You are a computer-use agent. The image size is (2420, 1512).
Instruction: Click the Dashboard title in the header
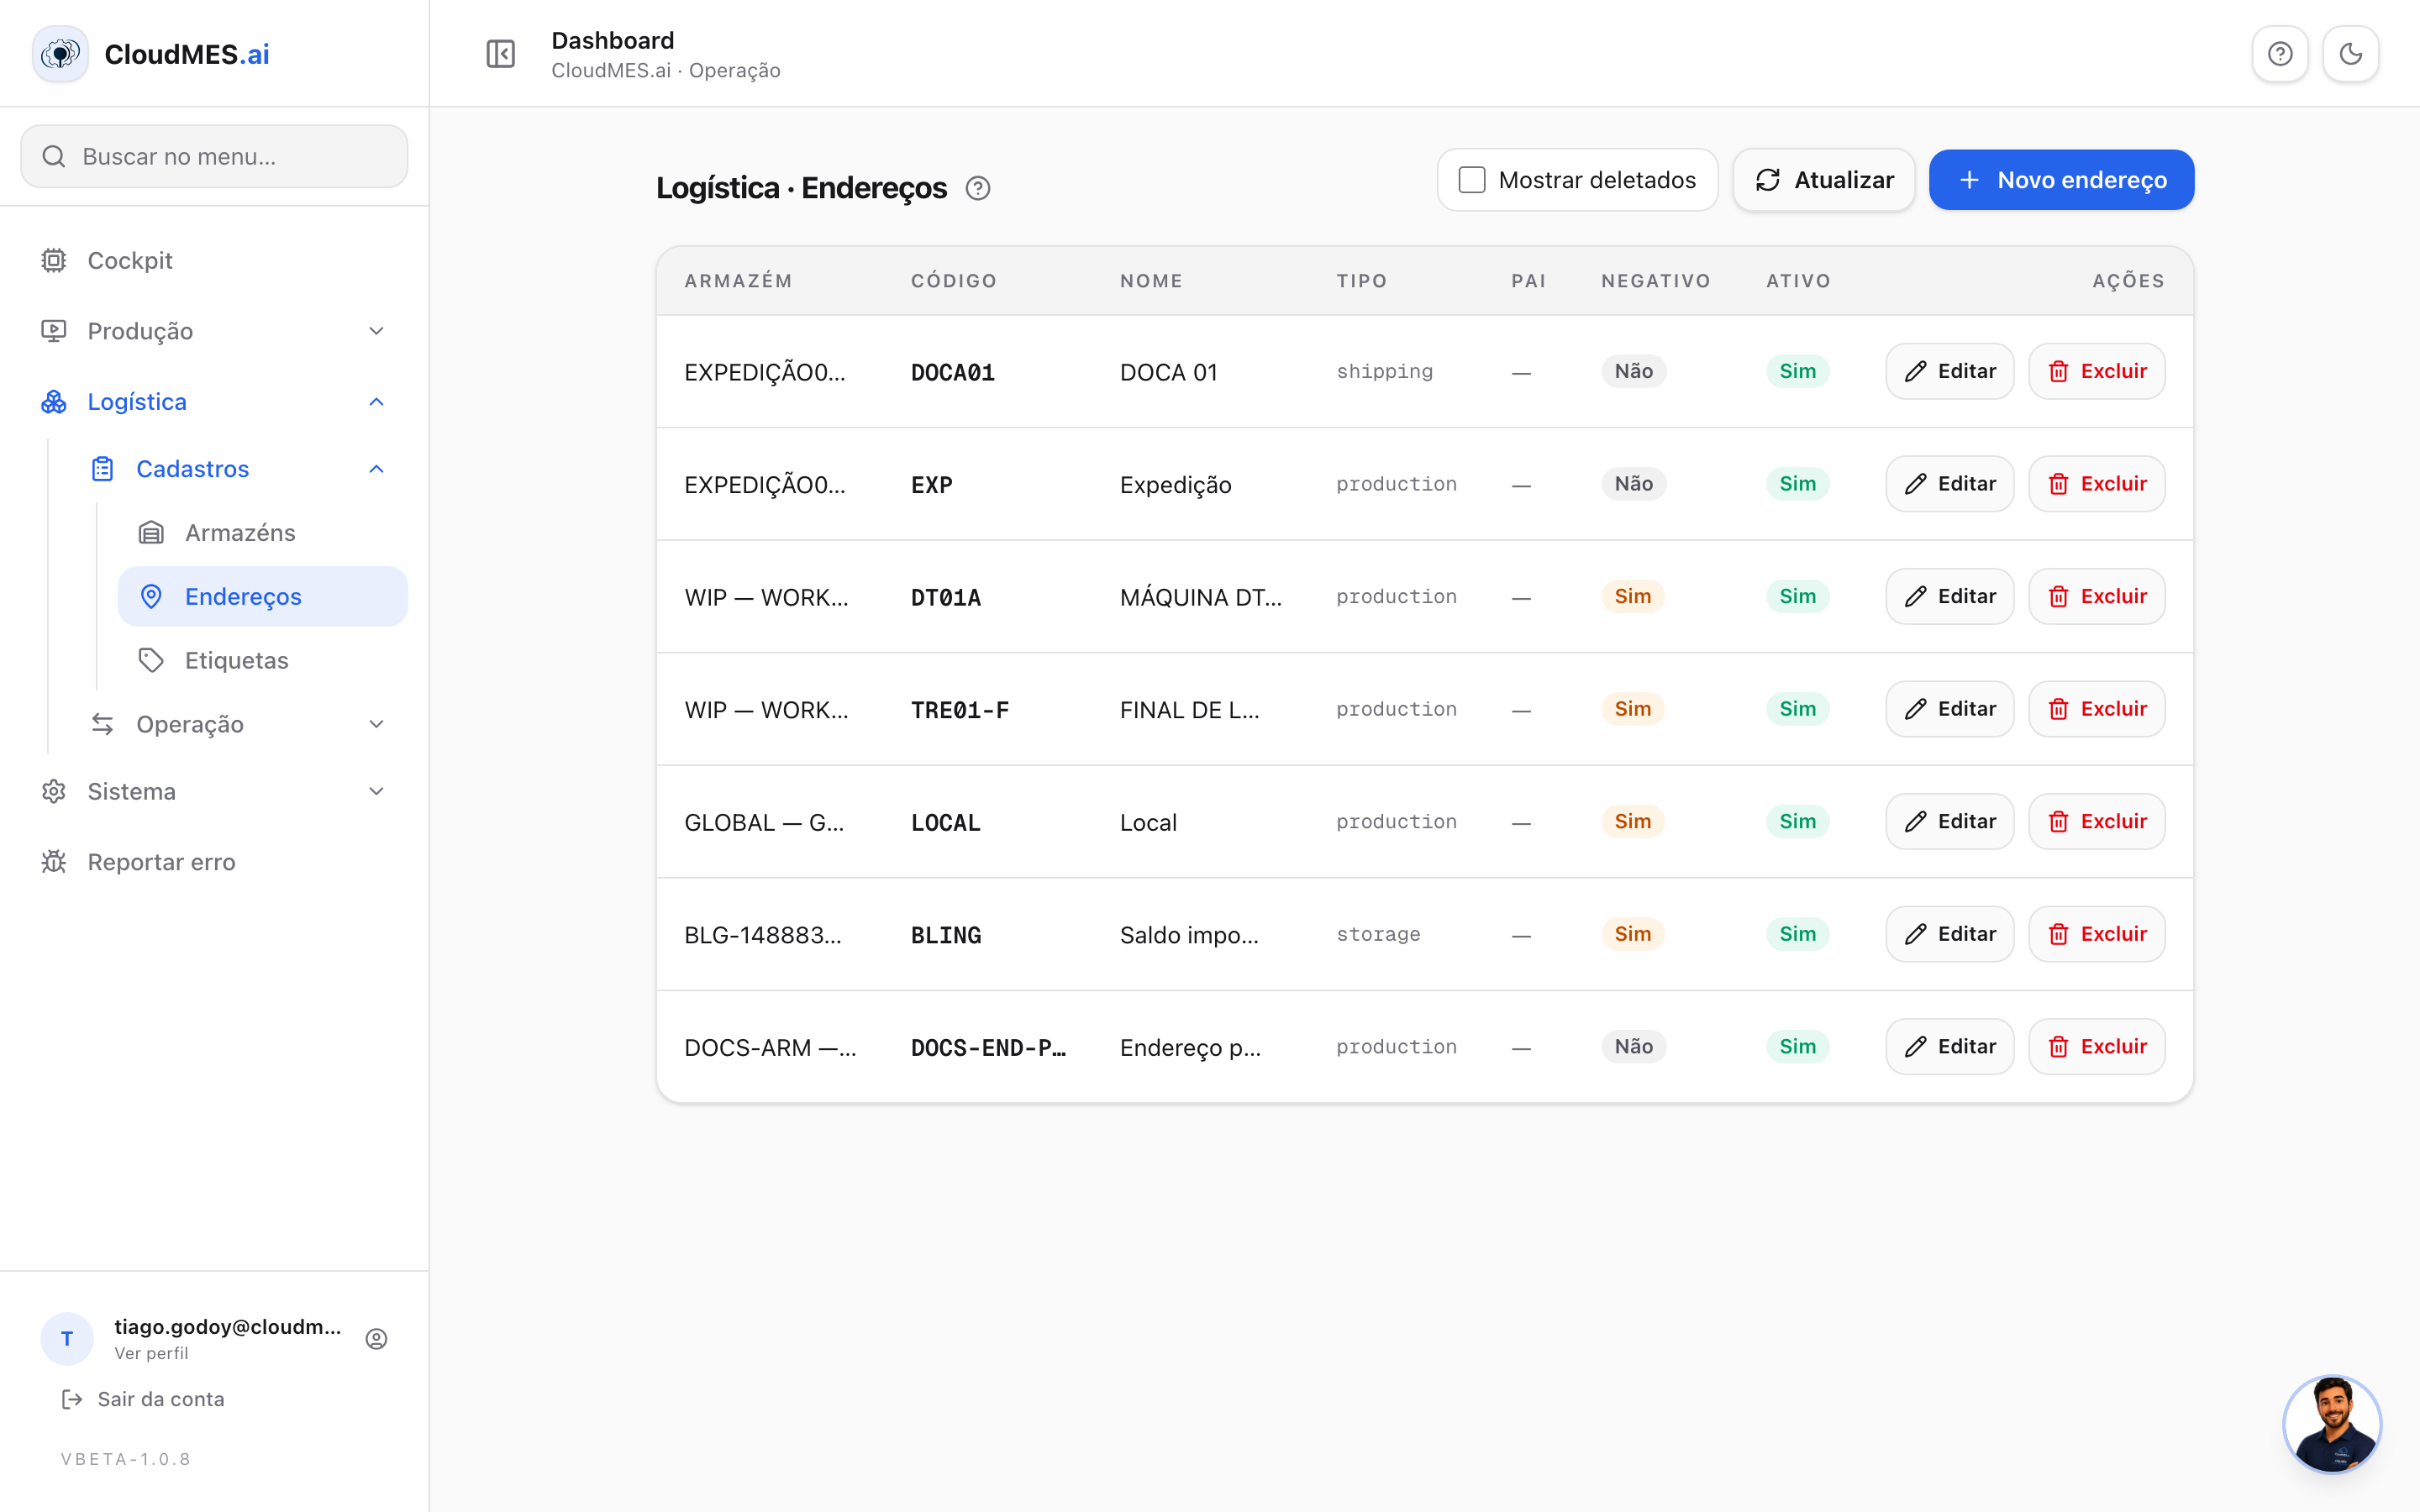pos(613,40)
